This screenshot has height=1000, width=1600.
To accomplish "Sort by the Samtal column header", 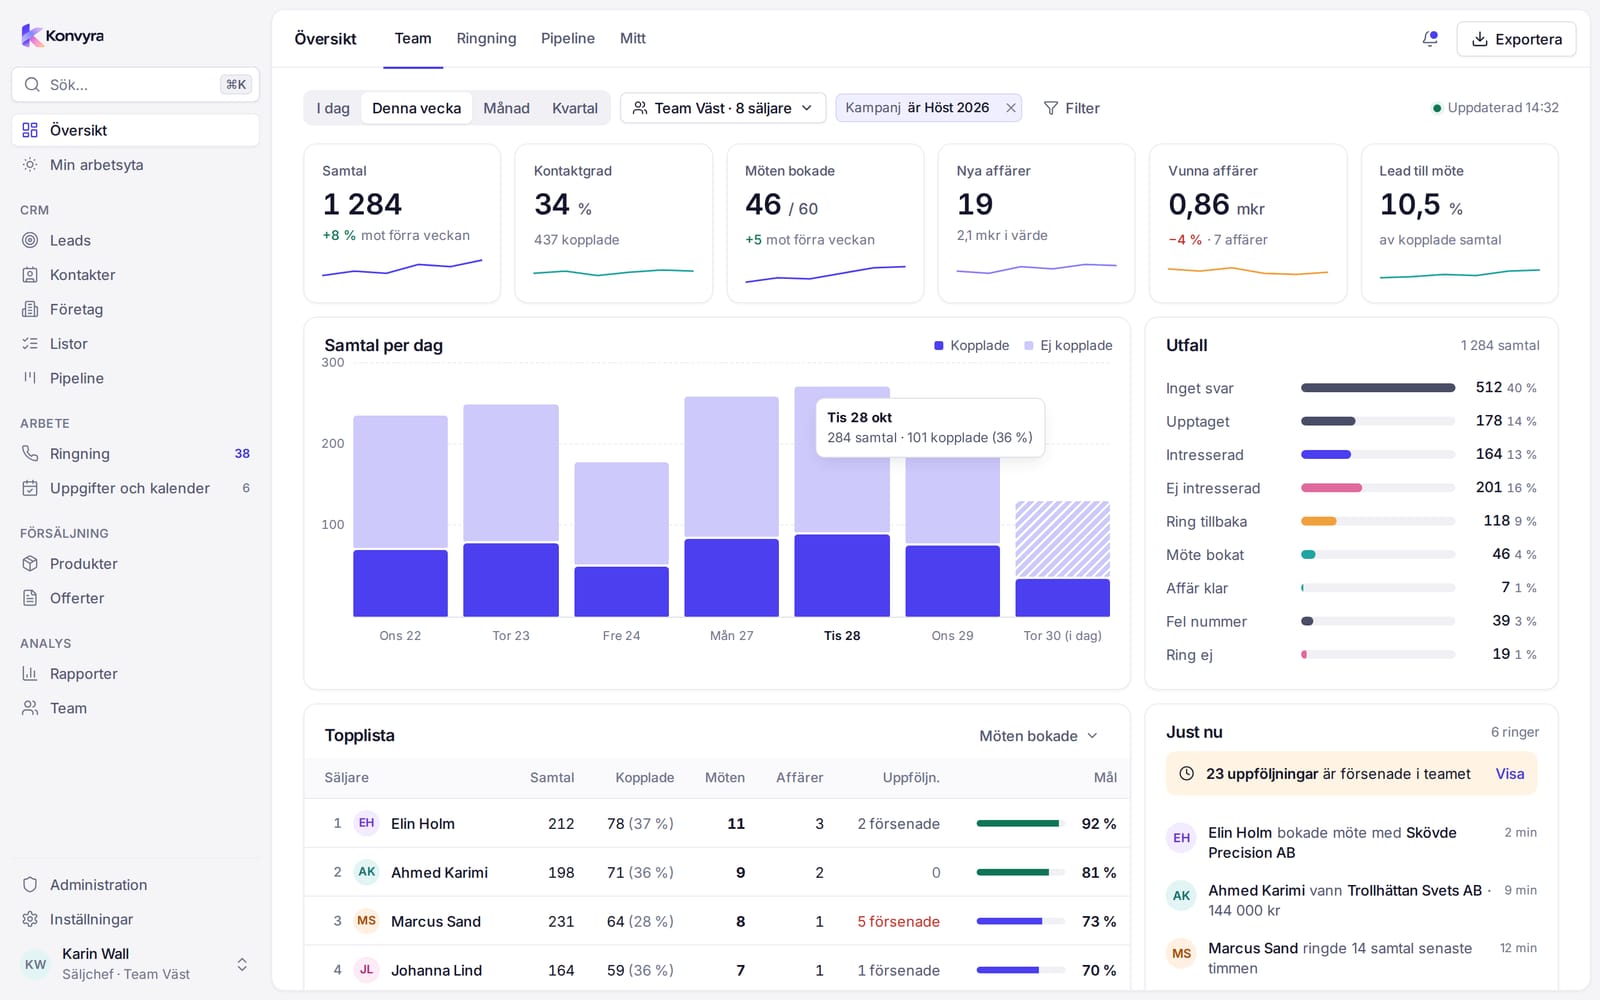I will coord(552,778).
